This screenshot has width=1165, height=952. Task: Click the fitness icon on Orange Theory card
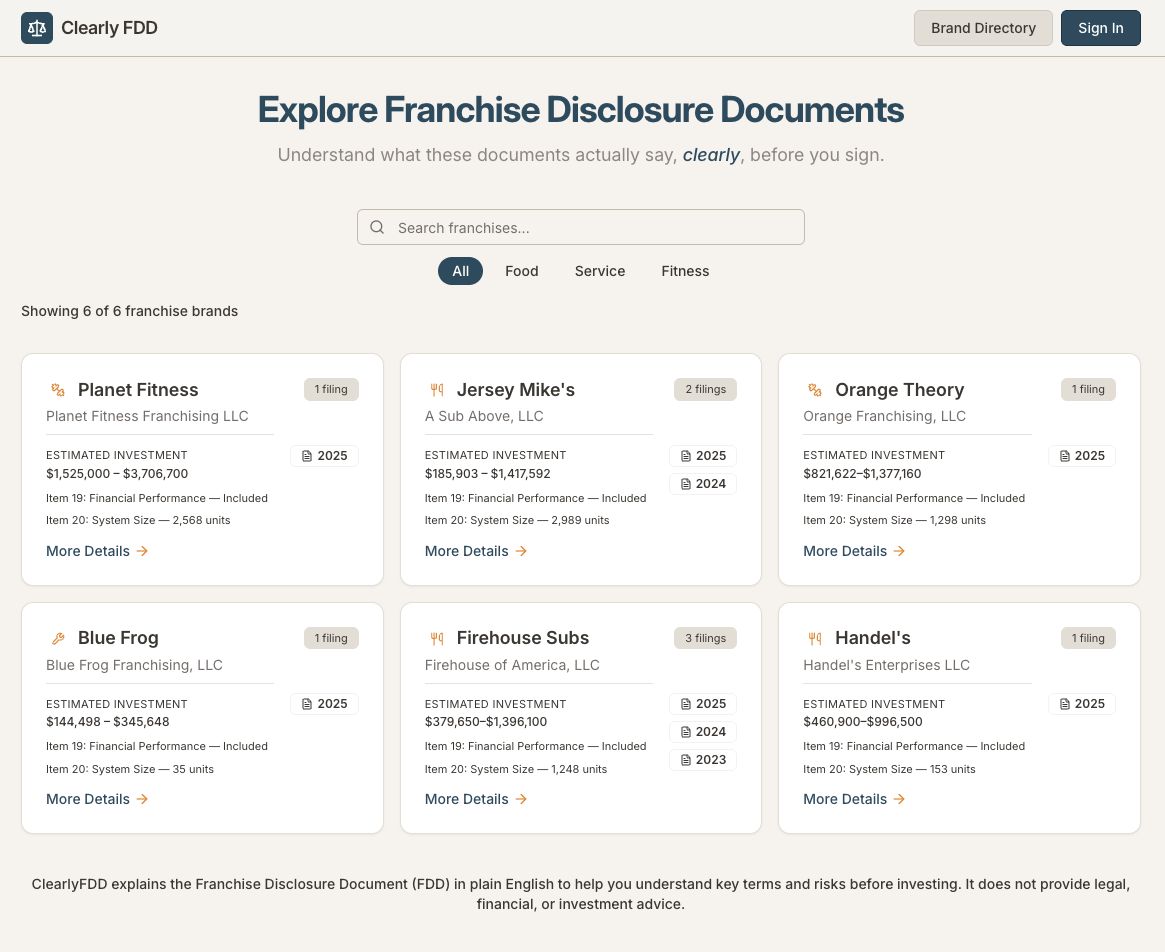point(814,389)
